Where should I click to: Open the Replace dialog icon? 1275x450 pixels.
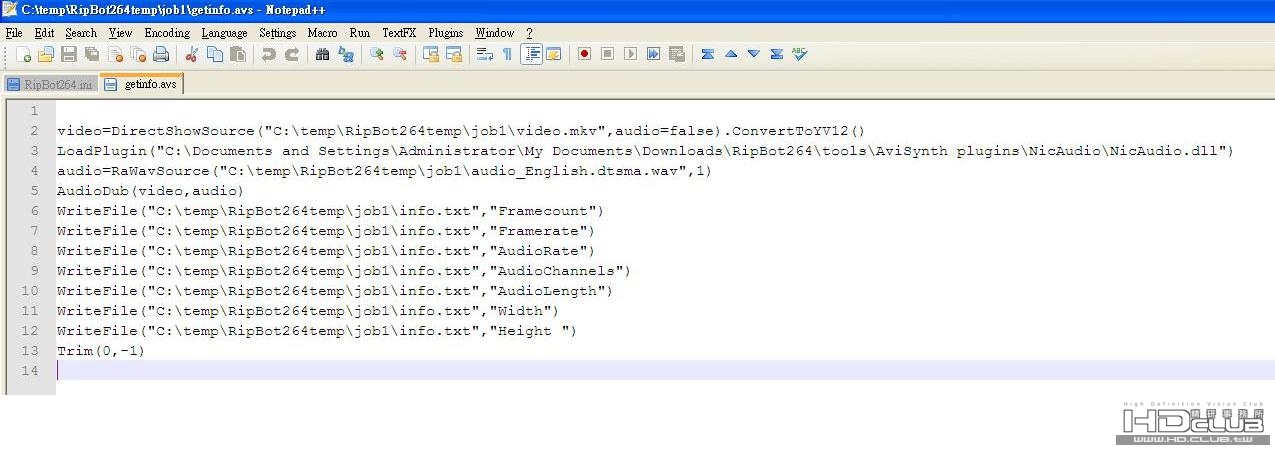tap(346, 54)
